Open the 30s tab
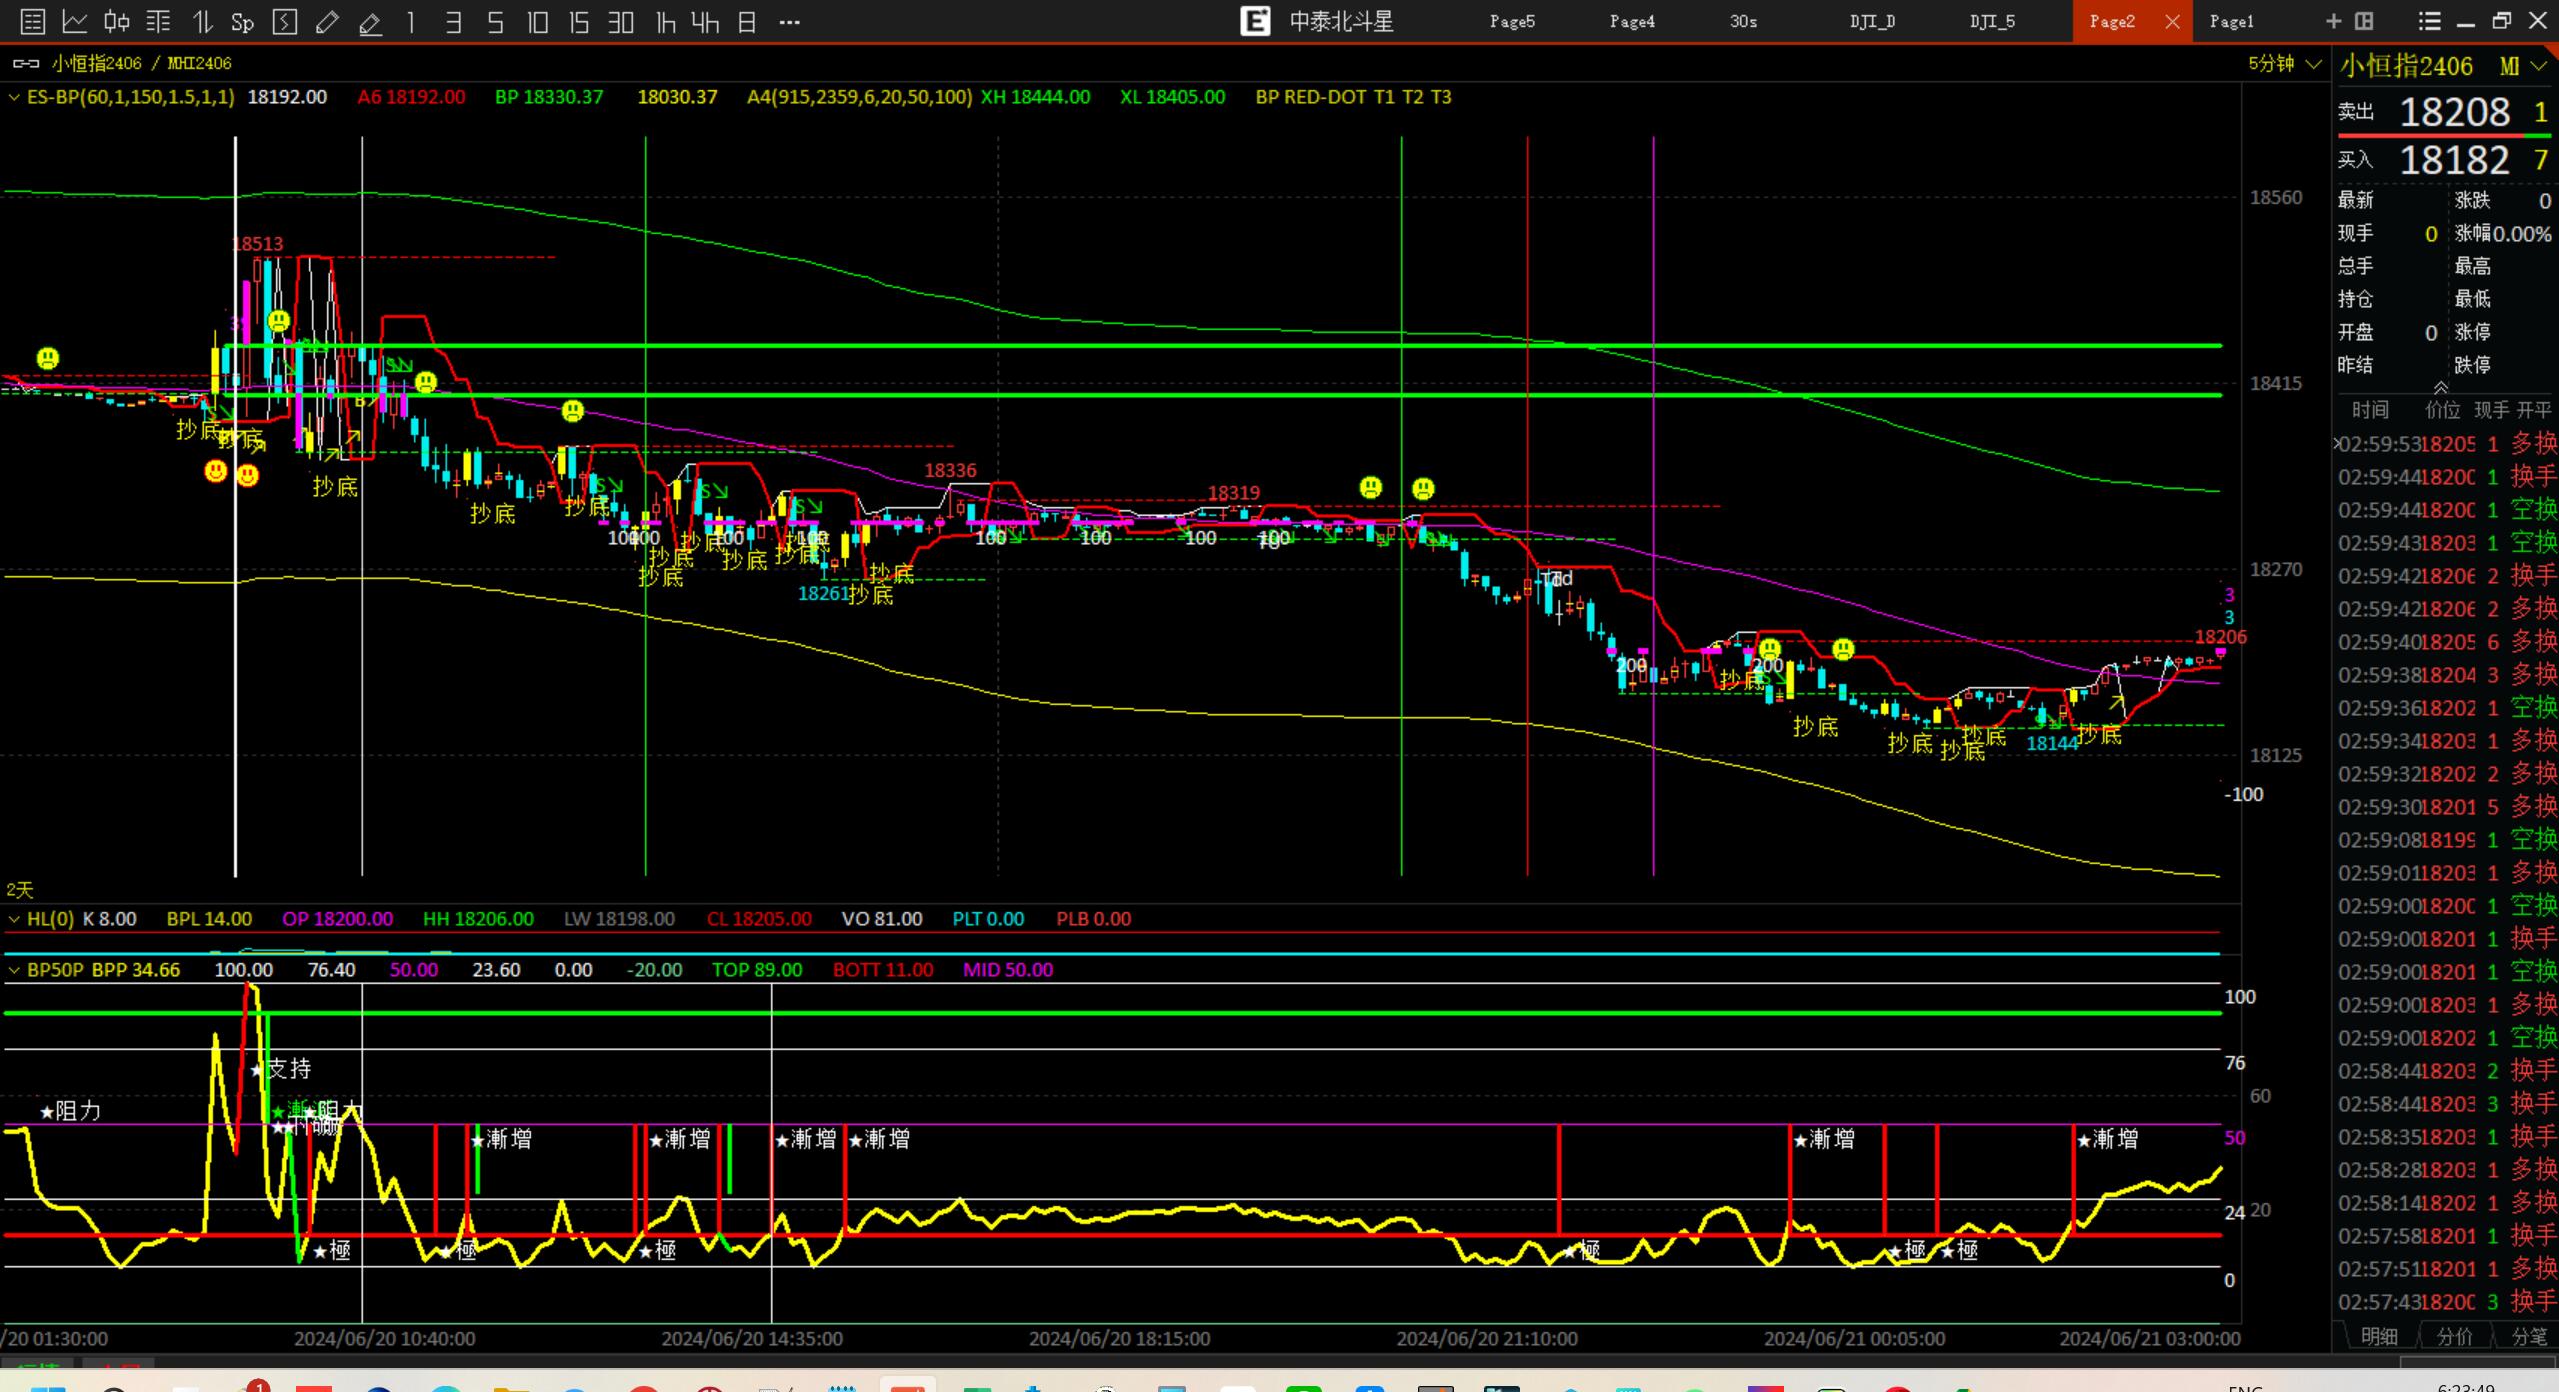Viewport: 2559px width, 1392px height. coord(1743,21)
